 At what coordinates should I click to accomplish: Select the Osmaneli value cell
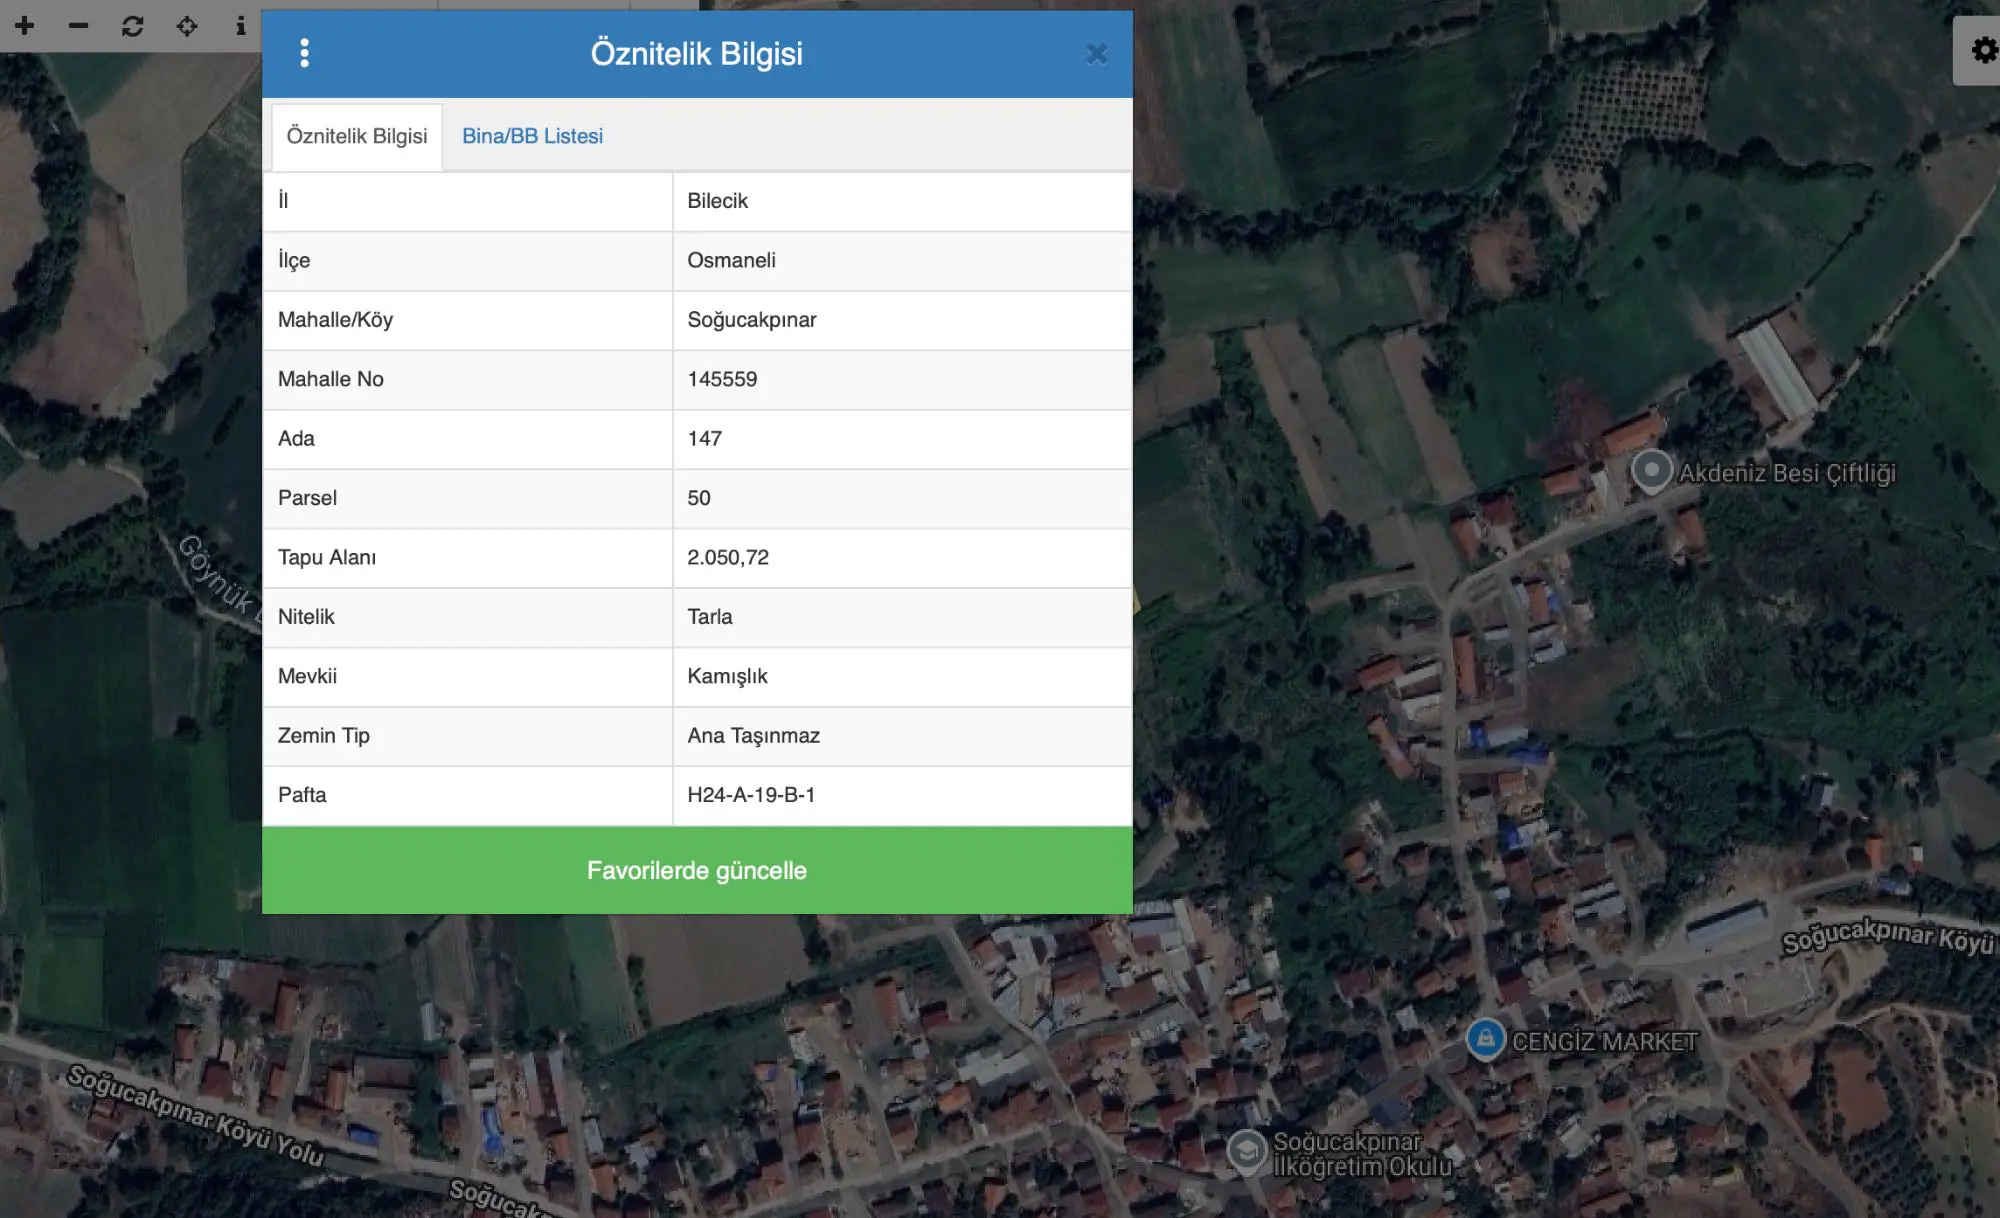(x=902, y=261)
